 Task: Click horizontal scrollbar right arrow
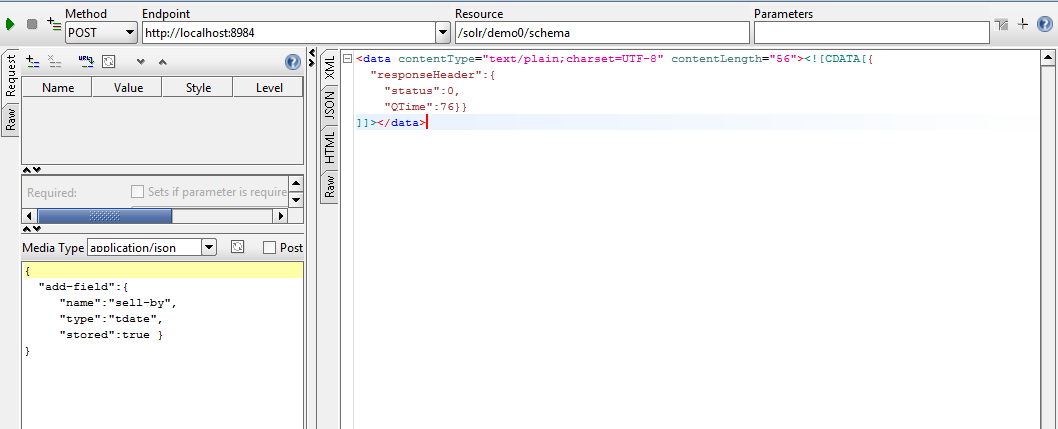pyautogui.click(x=281, y=216)
